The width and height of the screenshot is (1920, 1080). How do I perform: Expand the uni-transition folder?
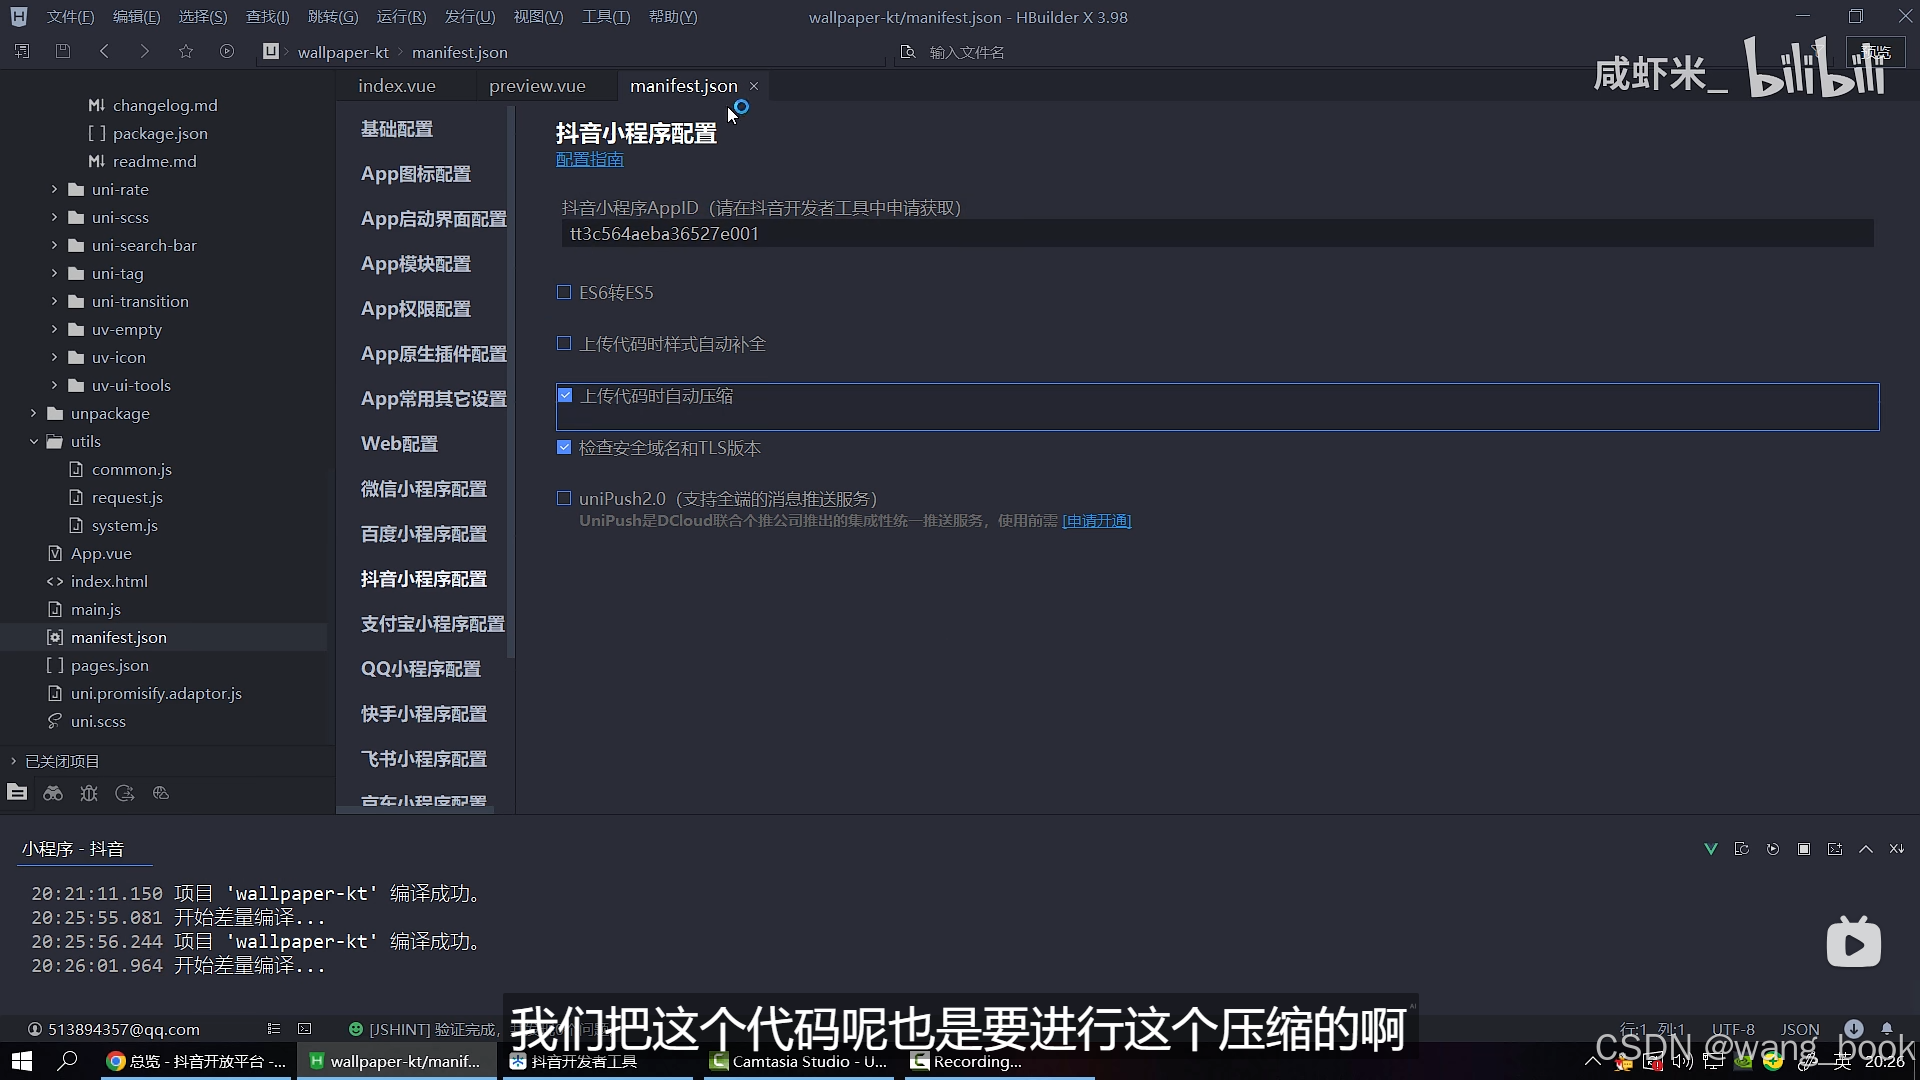coord(54,301)
